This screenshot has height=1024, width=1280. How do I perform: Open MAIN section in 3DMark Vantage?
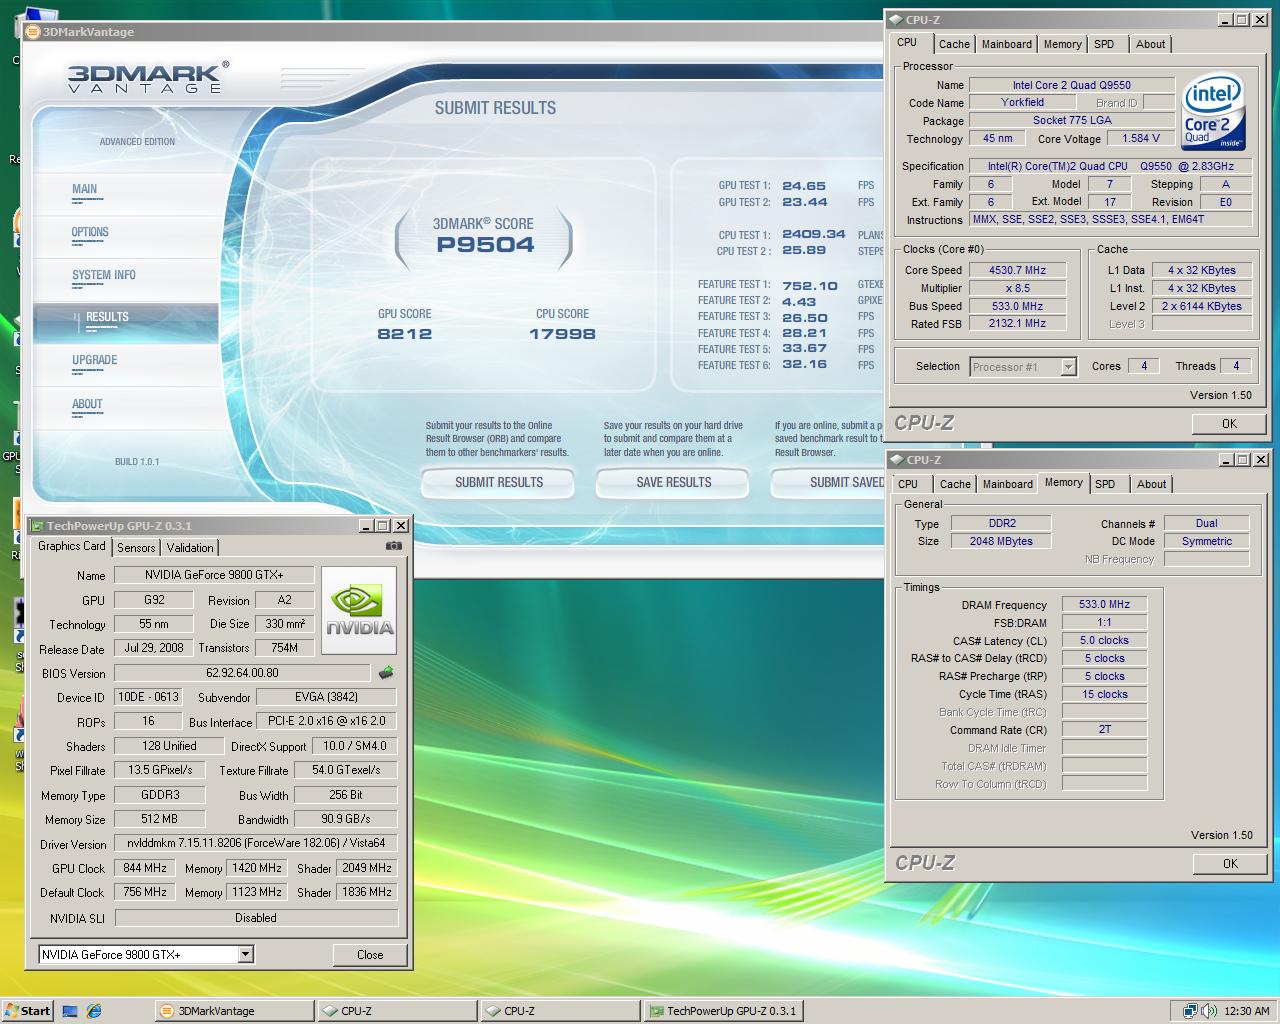tap(126, 193)
